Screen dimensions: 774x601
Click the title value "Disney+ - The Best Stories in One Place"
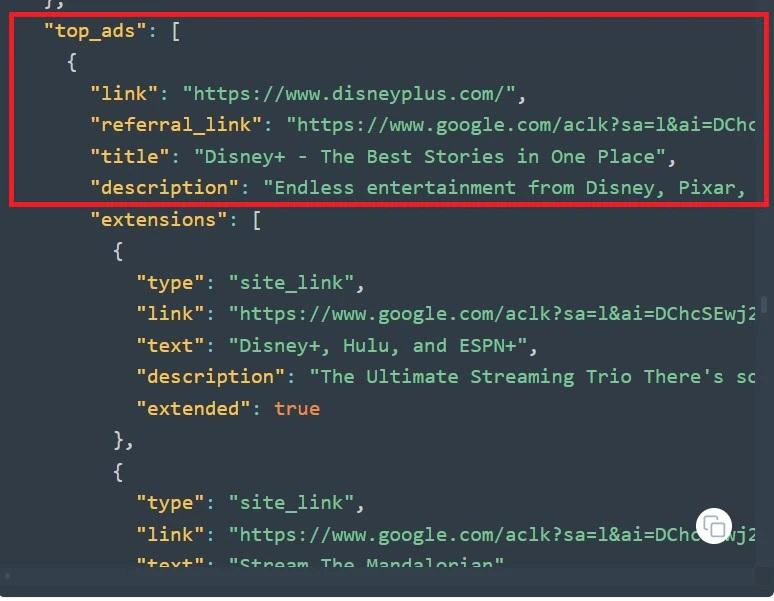click(429, 156)
